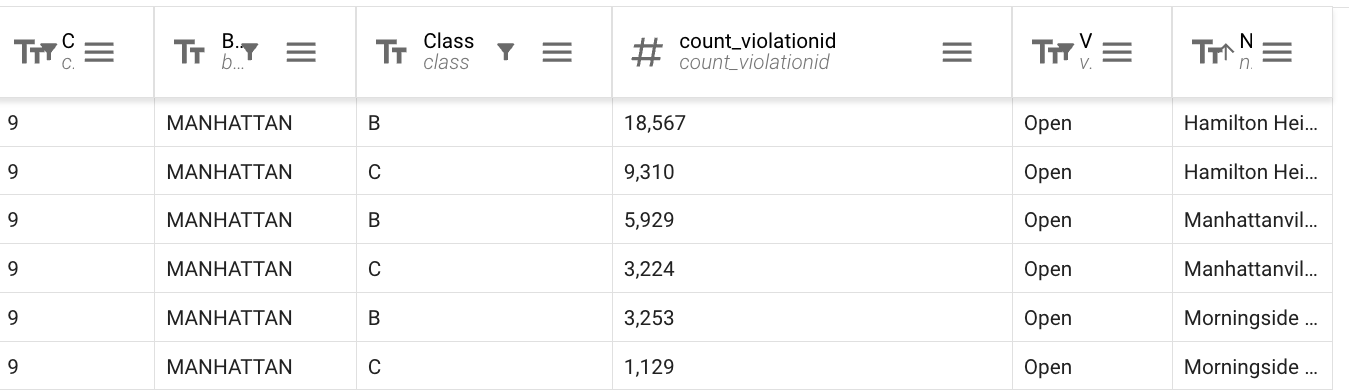Select the Class column header label
This screenshot has width=1349, height=390.
448,41
